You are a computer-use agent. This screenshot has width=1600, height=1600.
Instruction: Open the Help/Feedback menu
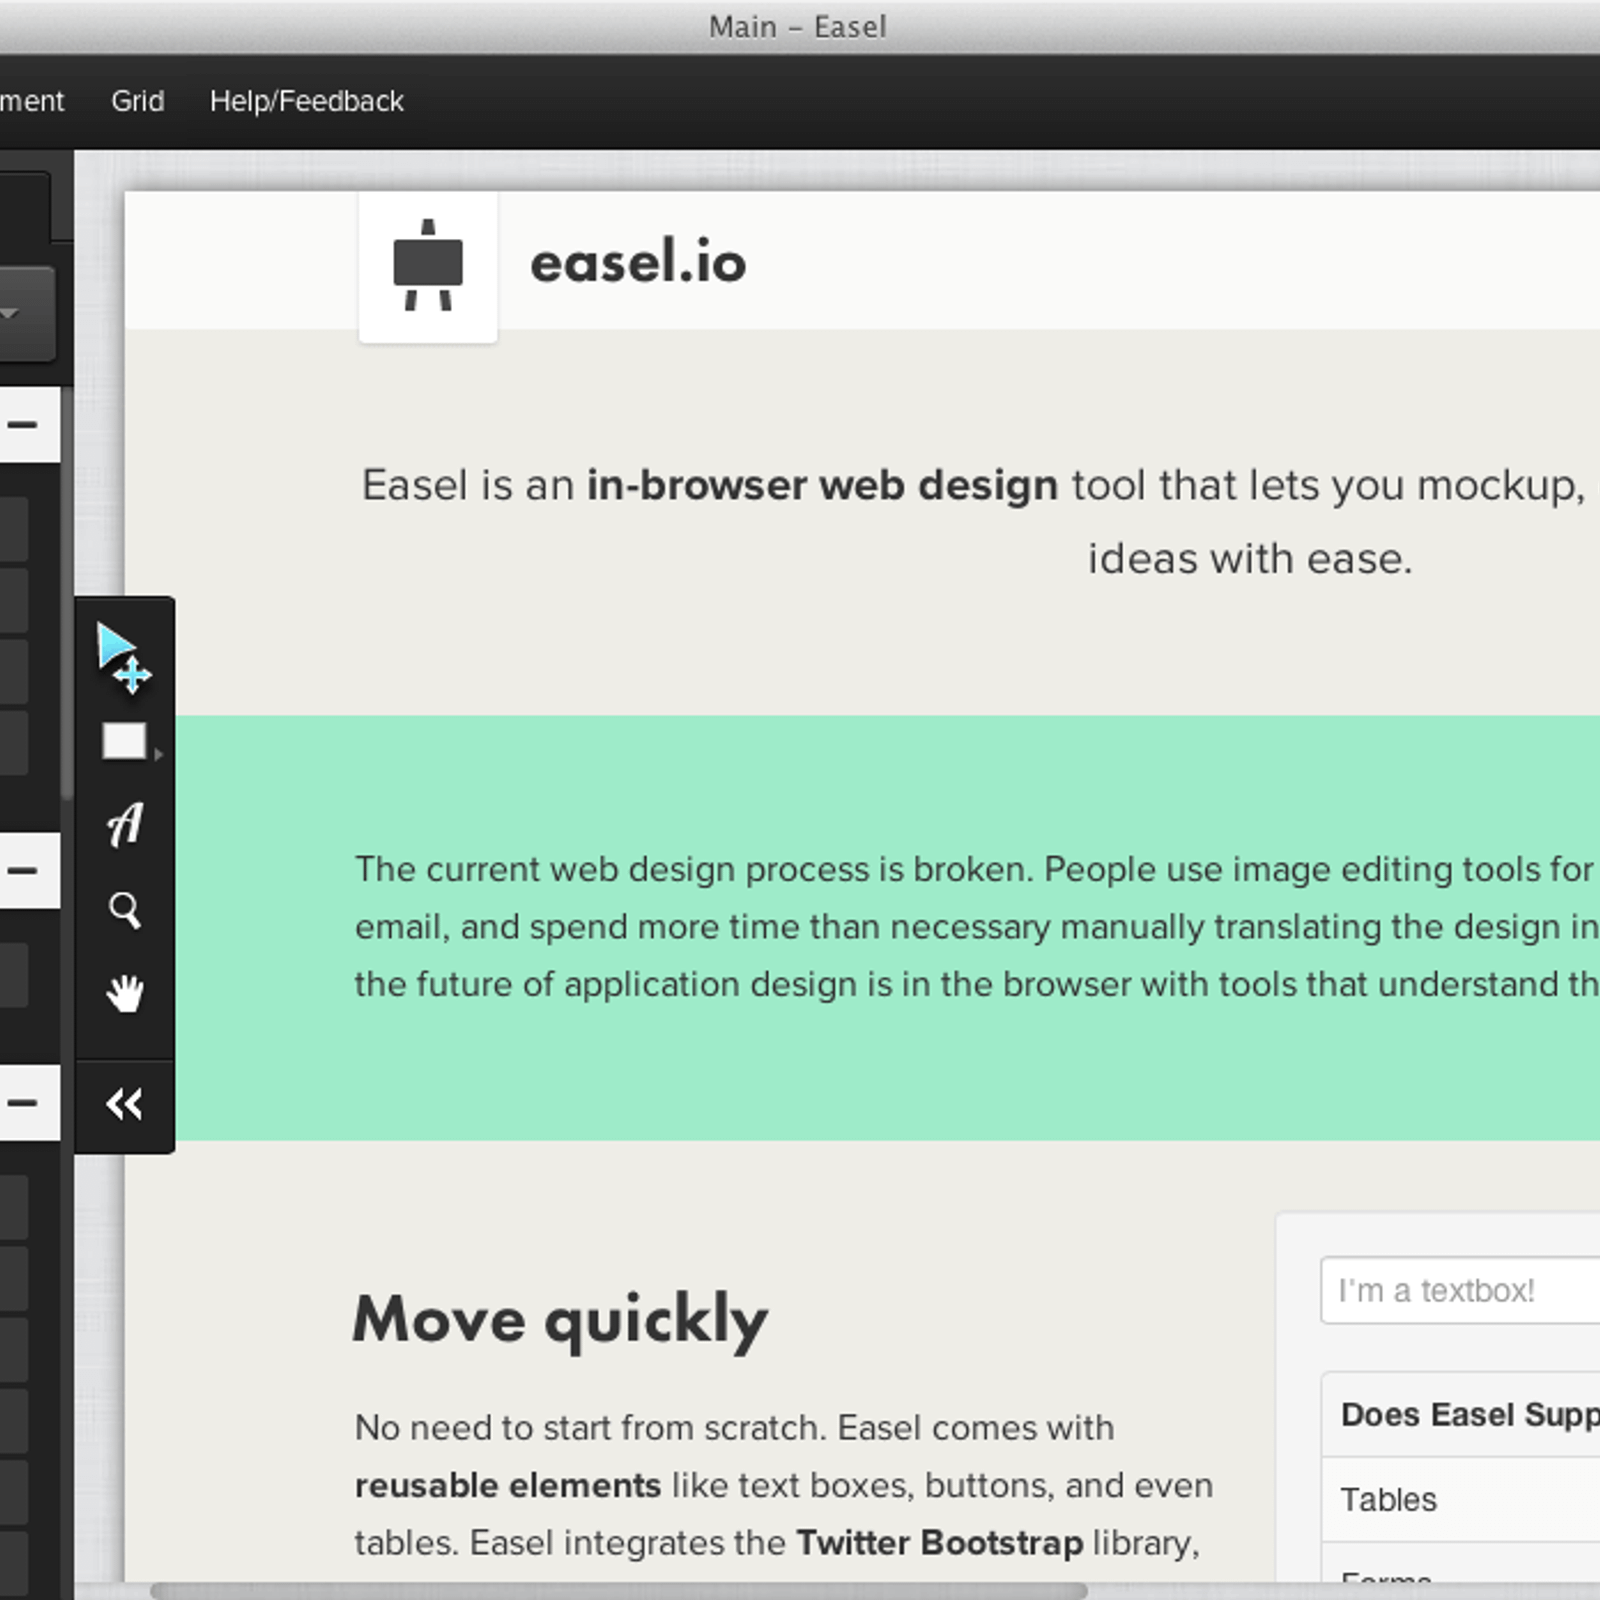click(306, 101)
